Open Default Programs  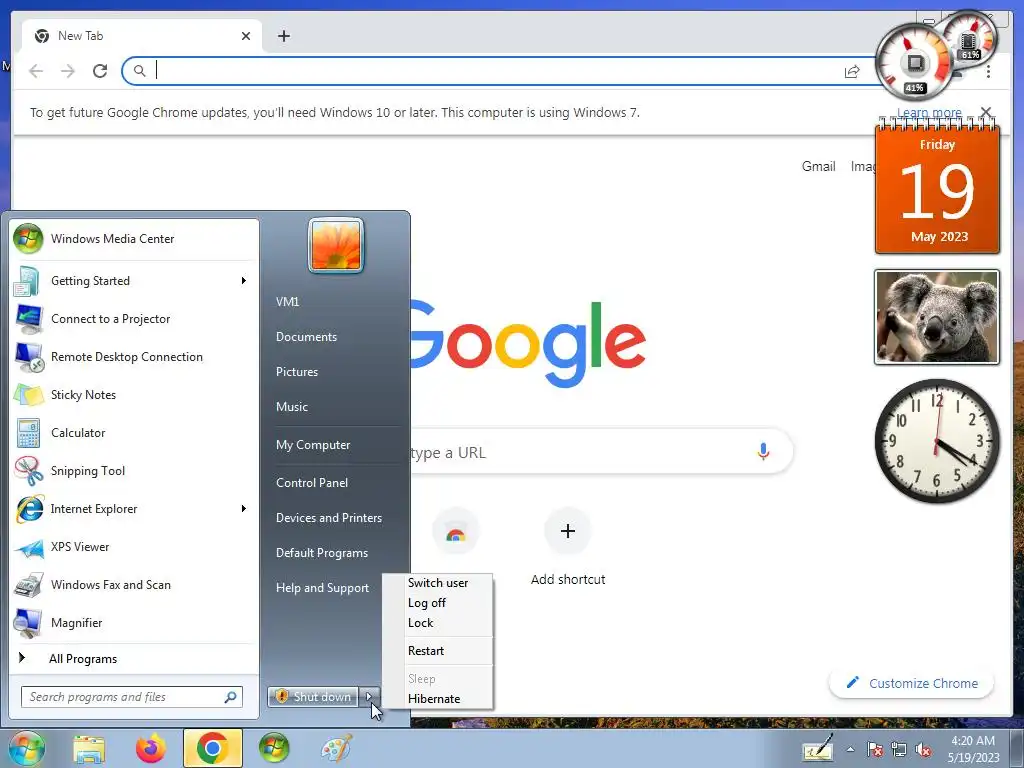pos(321,553)
